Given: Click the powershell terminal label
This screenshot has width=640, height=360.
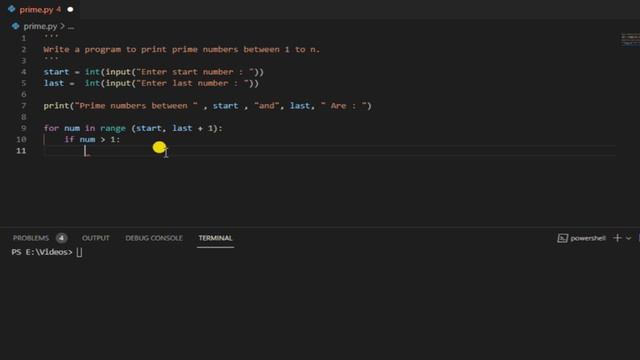Looking at the screenshot, I should (x=588, y=238).
